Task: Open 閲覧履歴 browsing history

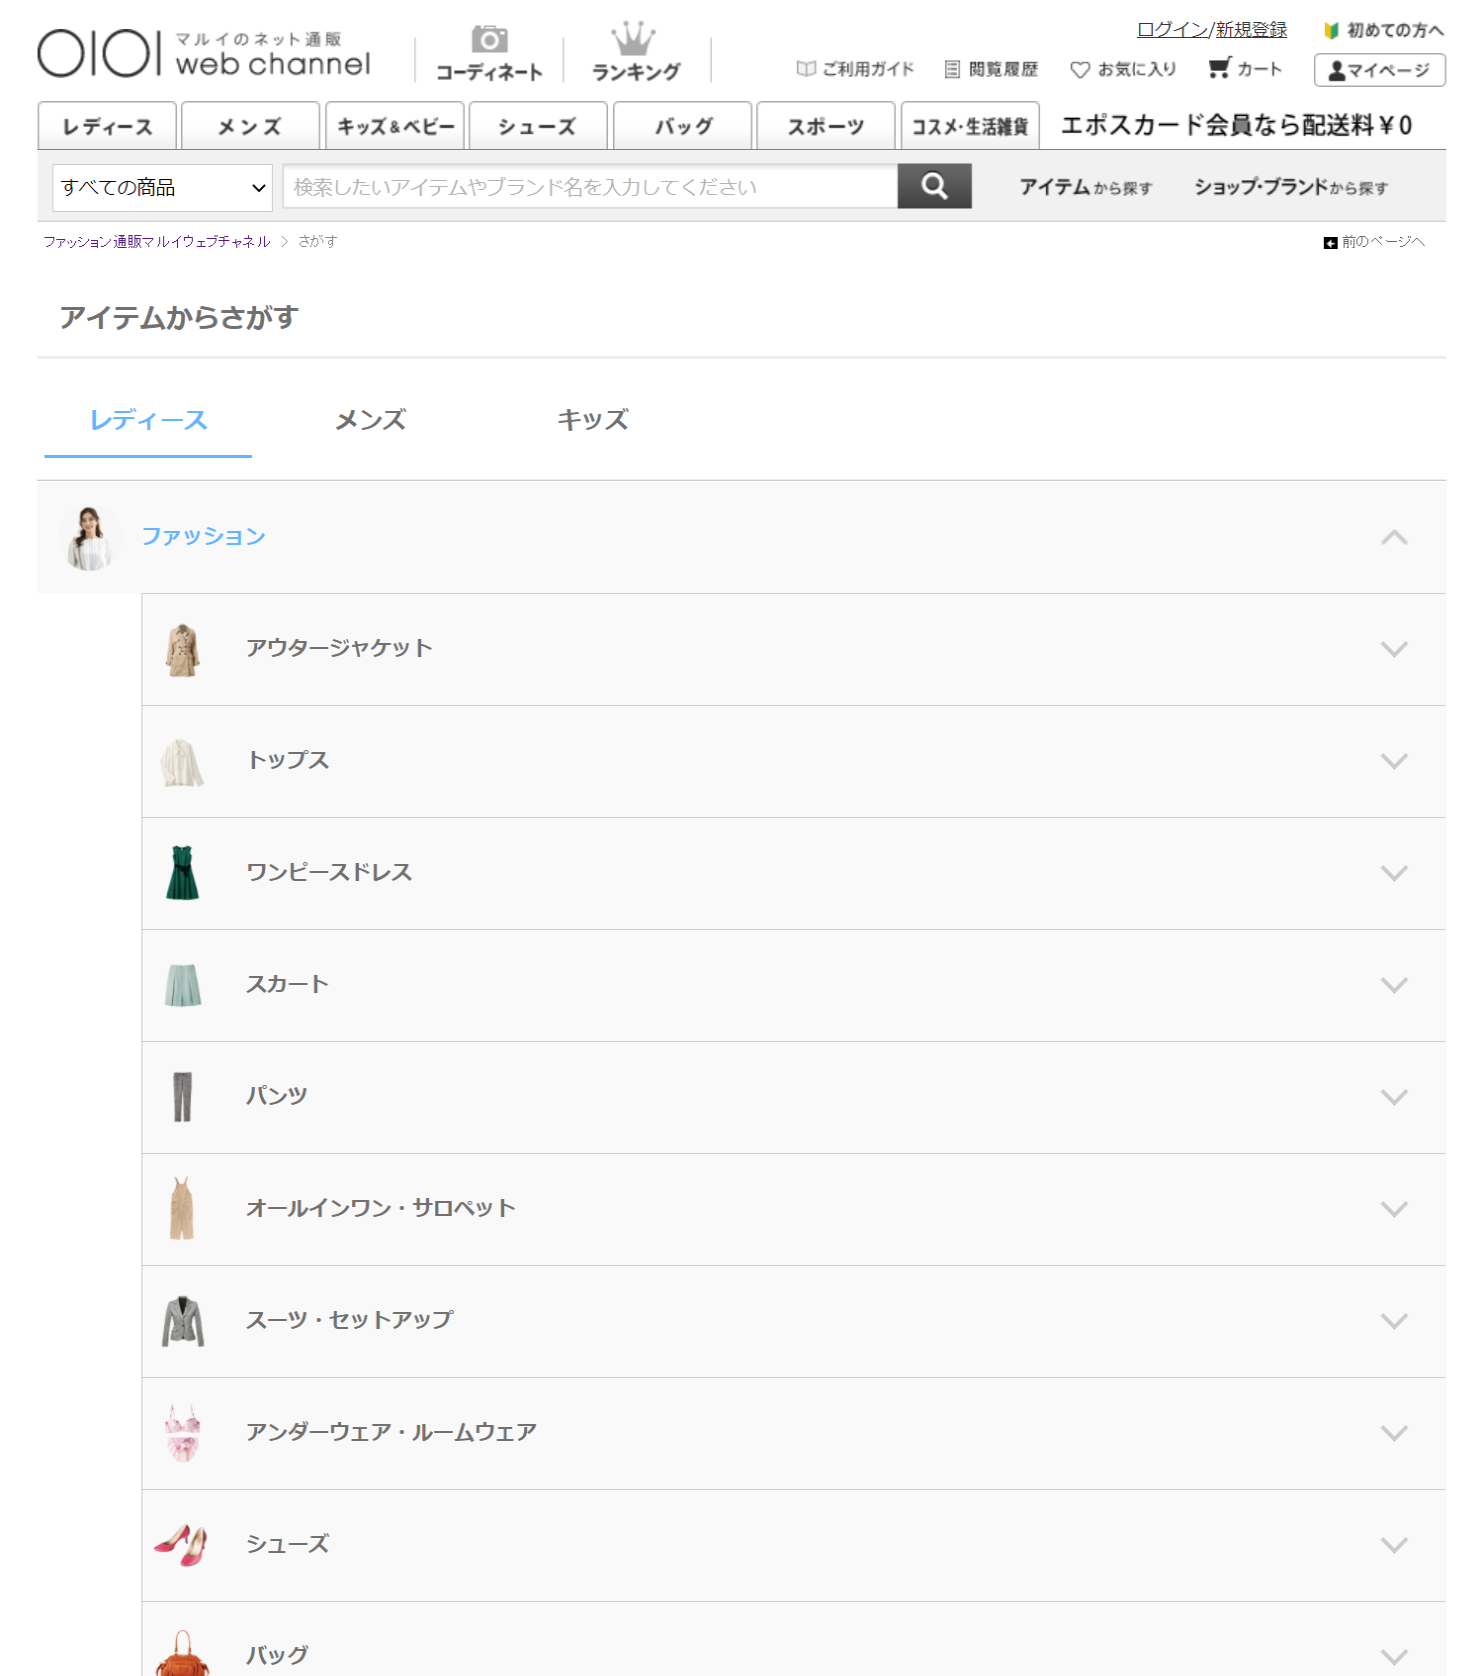Action: (x=991, y=69)
